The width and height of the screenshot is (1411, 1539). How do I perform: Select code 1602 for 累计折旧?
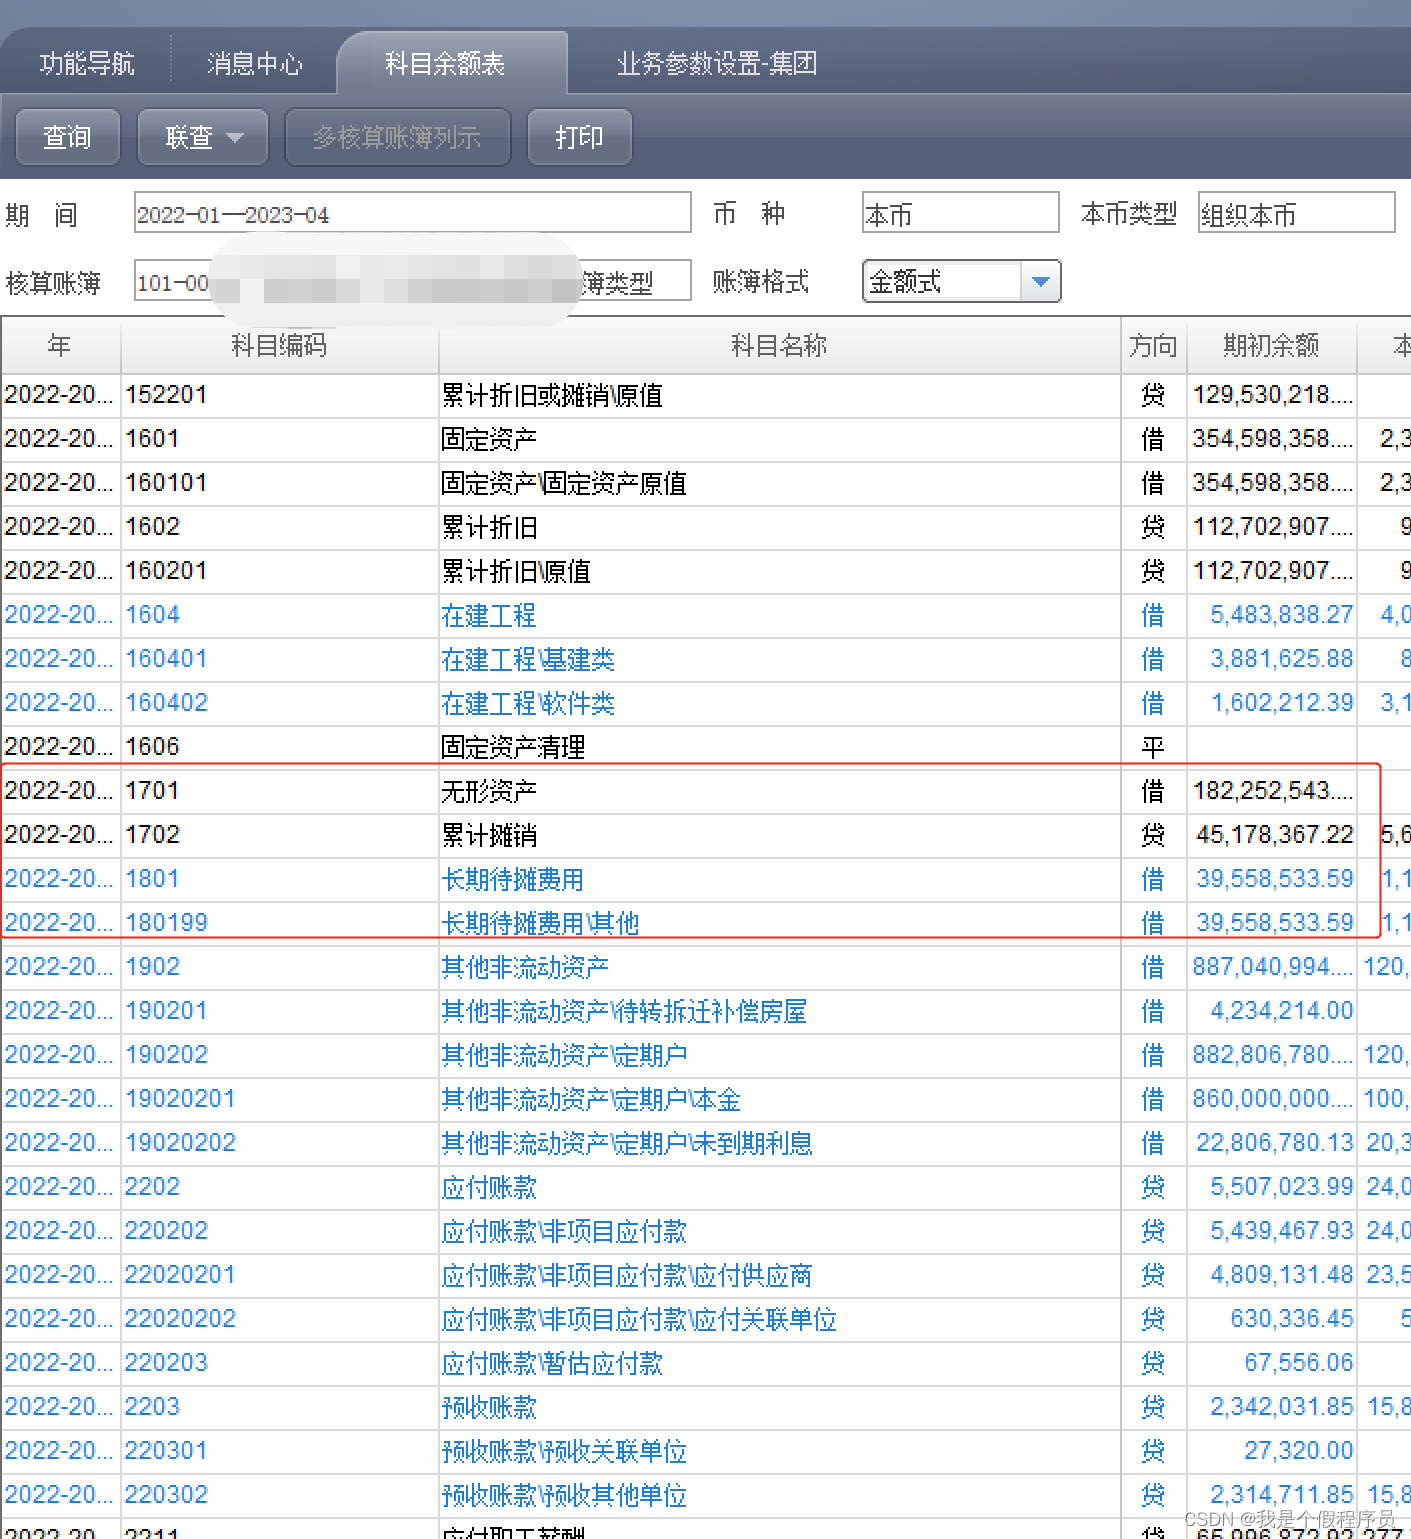click(153, 528)
